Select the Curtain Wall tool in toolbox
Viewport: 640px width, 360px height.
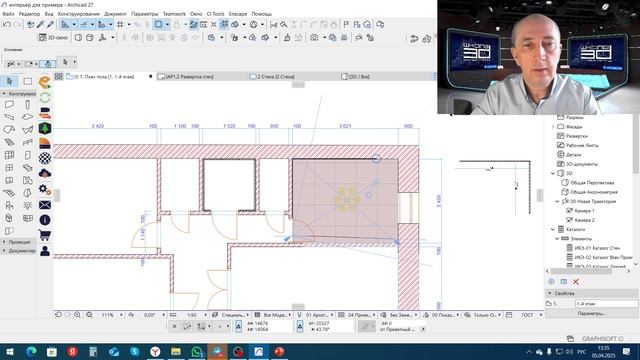(9, 155)
